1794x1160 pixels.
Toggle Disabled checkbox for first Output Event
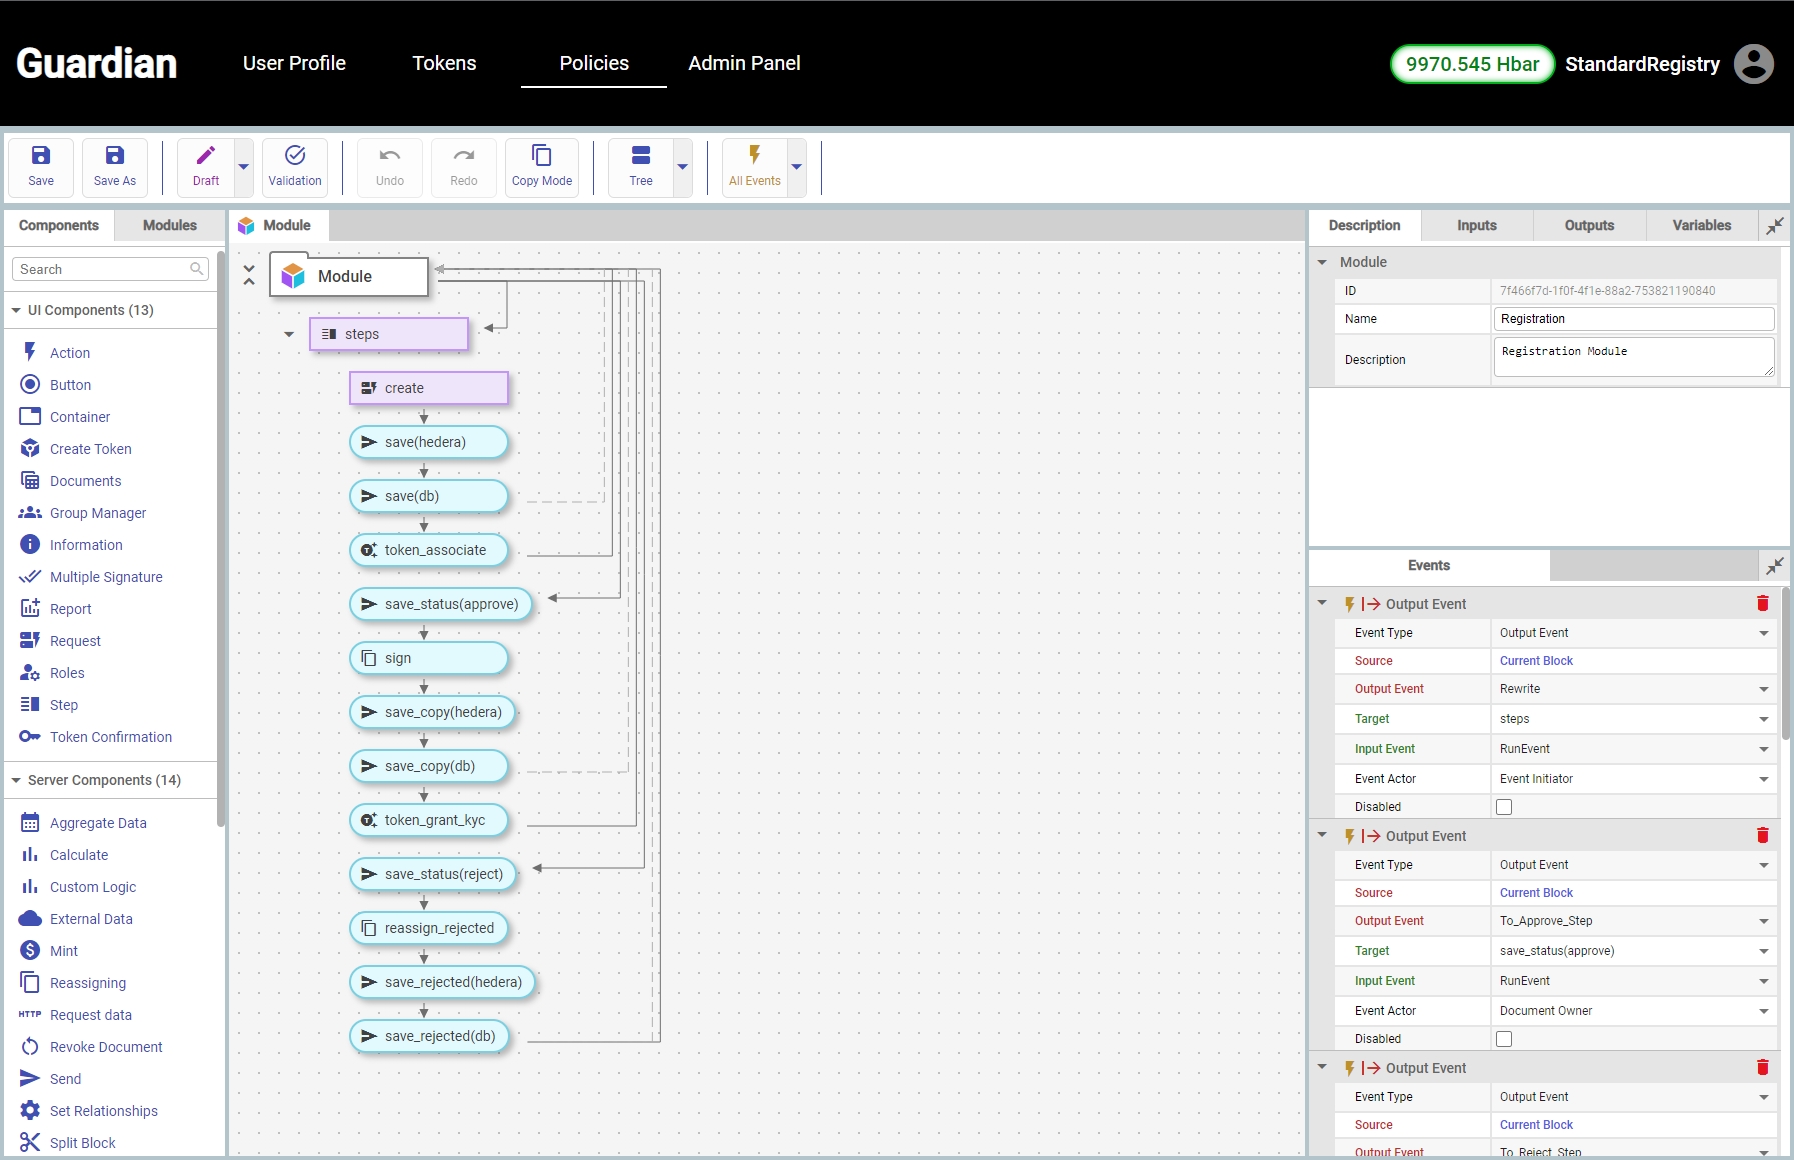pos(1503,807)
